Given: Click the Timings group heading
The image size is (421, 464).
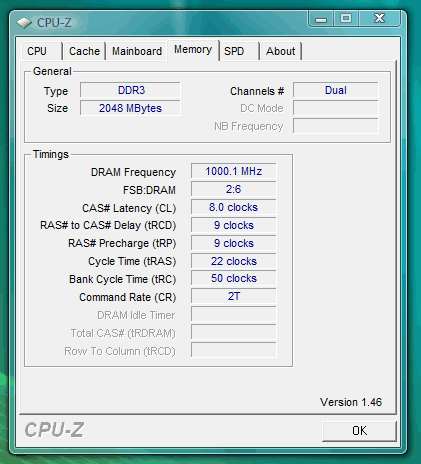Looking at the screenshot, I should (51, 154).
